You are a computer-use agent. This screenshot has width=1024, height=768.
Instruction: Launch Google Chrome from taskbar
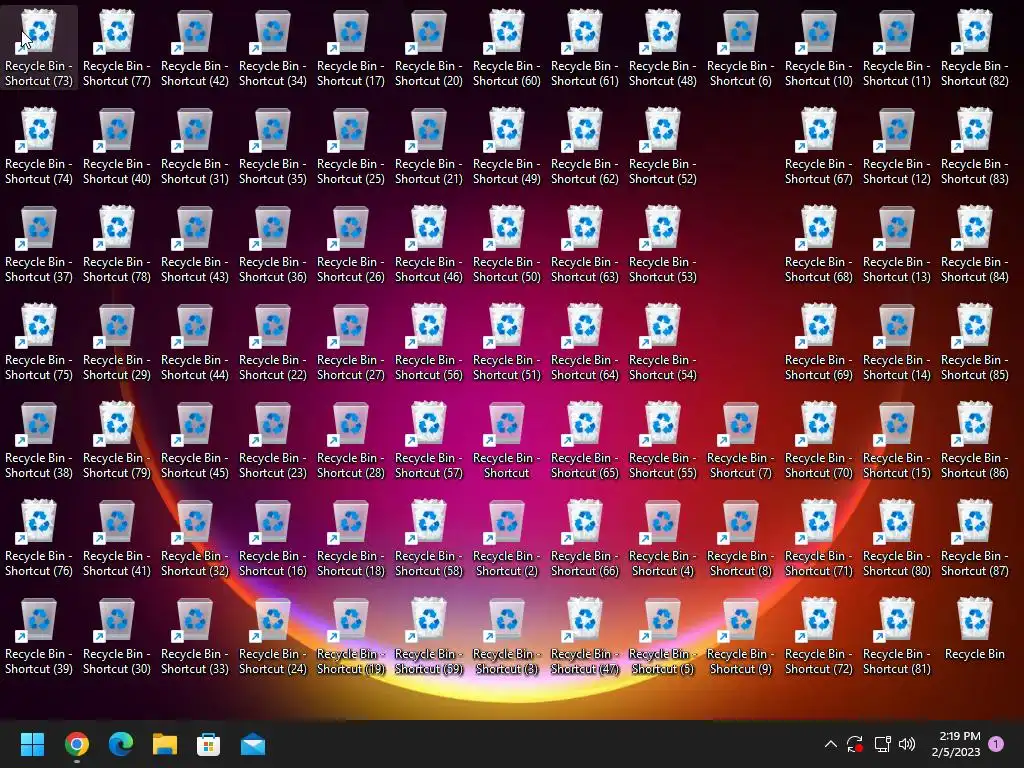(76, 744)
